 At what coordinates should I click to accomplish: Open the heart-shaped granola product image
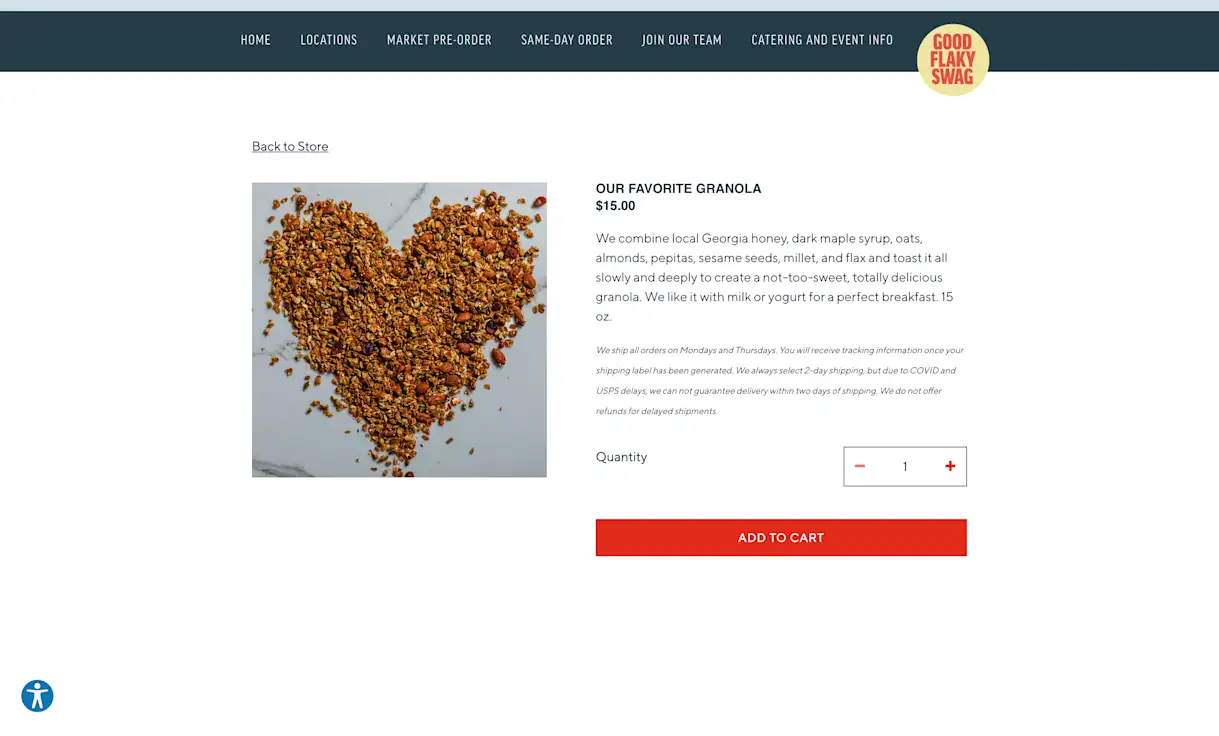click(399, 330)
